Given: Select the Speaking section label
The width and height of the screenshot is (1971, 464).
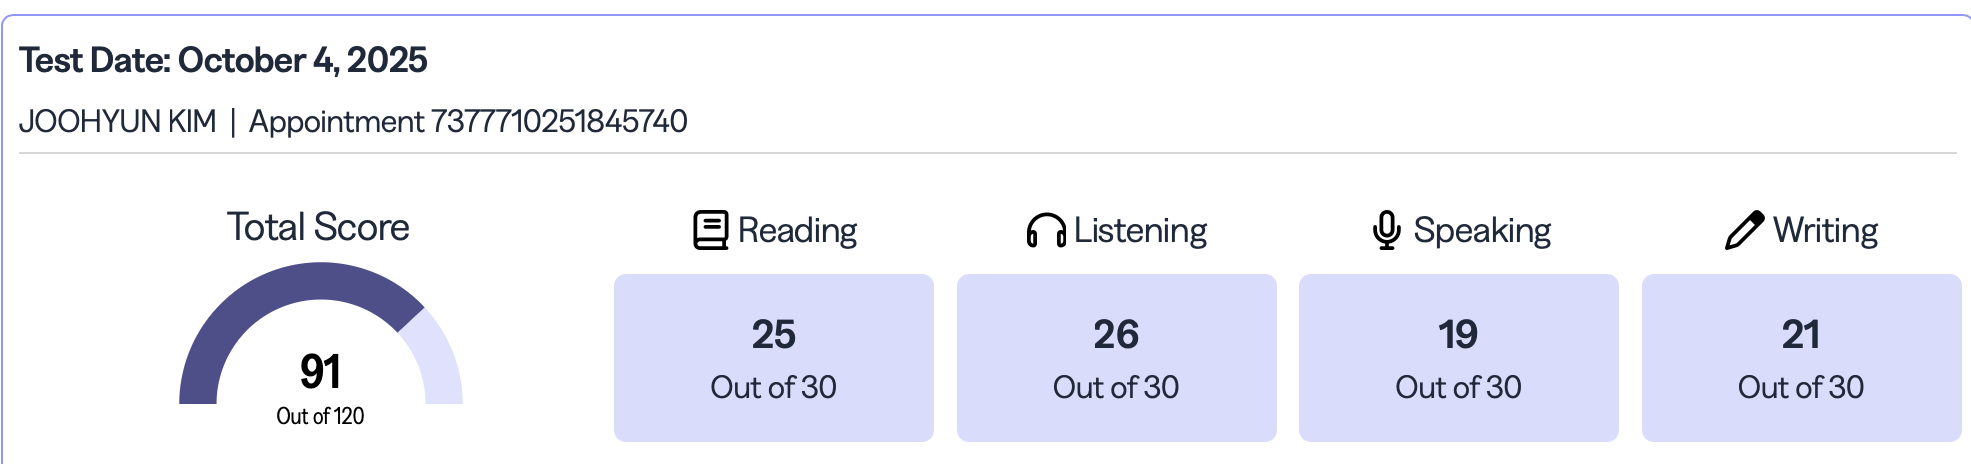Looking at the screenshot, I should point(1482,231).
